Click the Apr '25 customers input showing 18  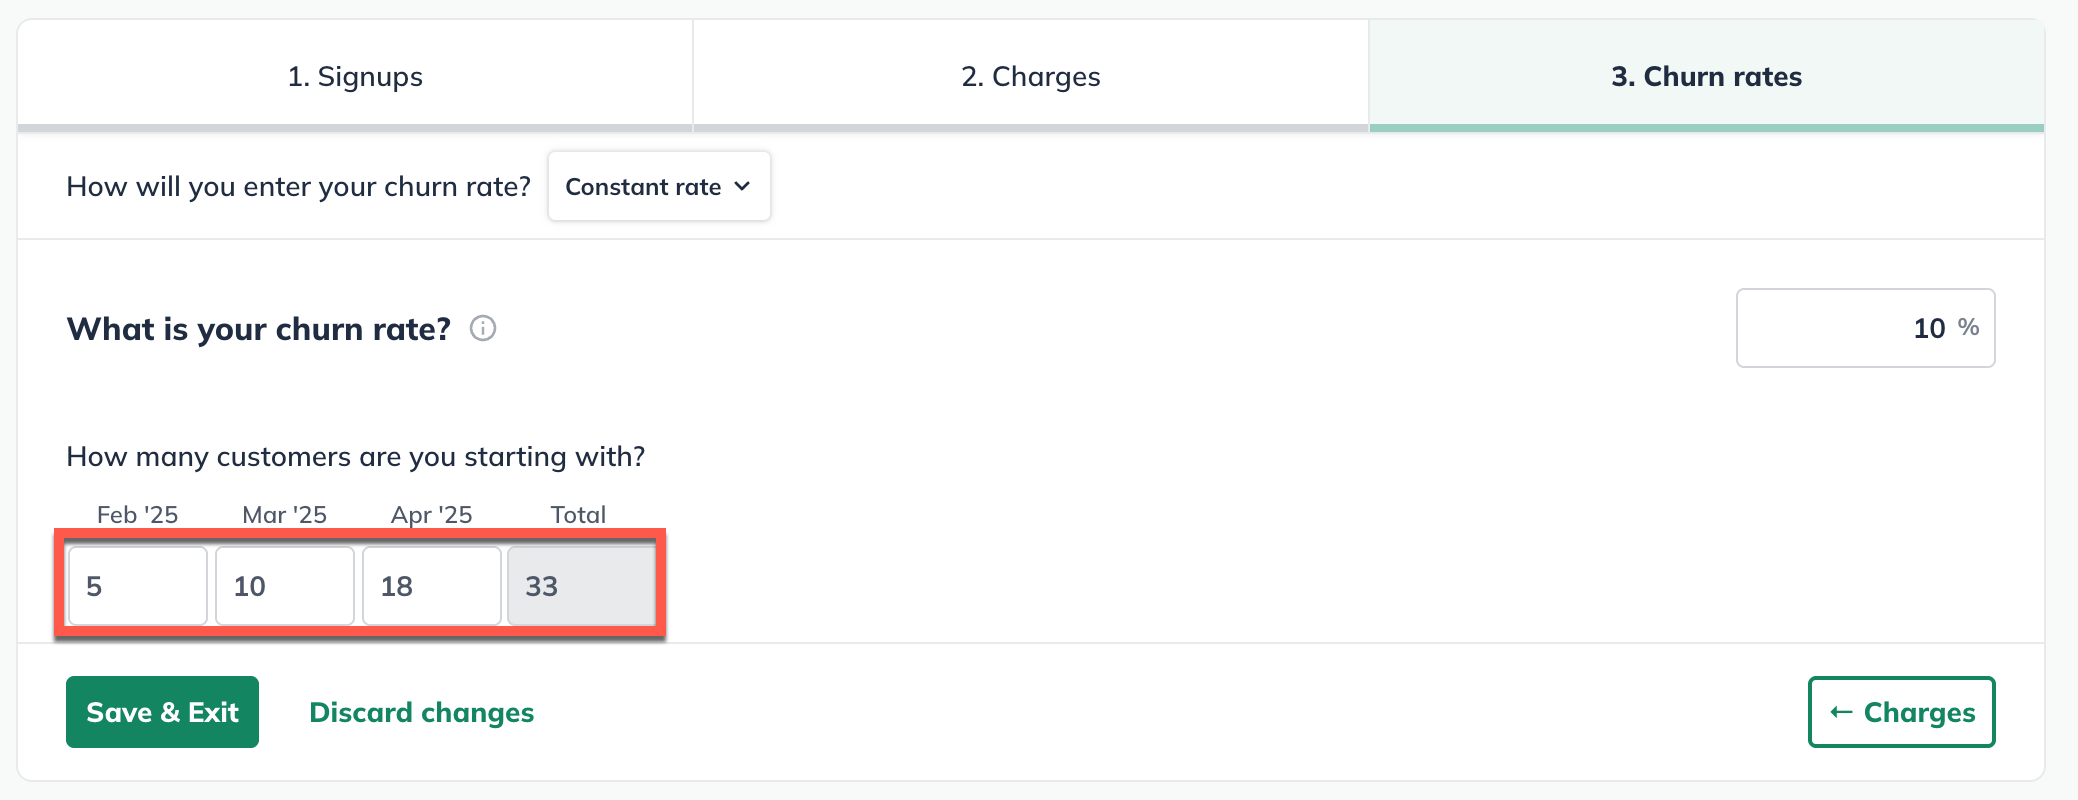431,586
